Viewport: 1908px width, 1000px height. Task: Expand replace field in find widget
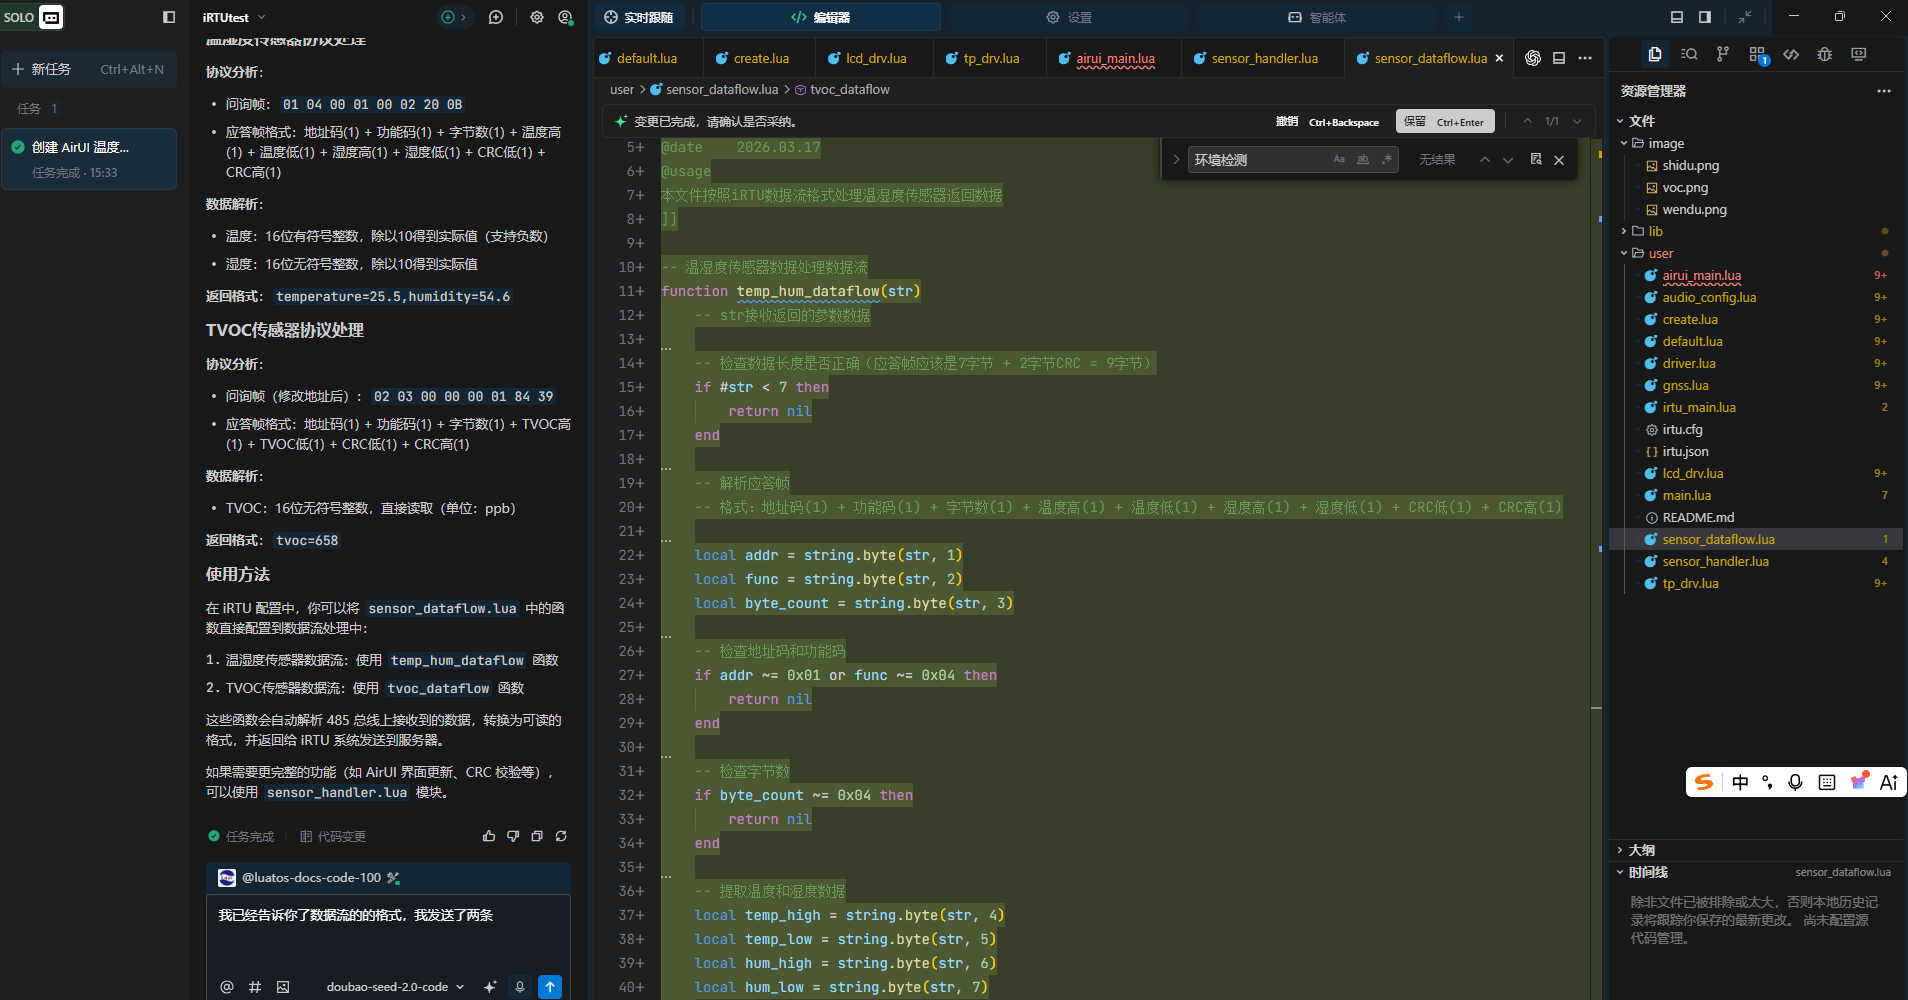point(1176,160)
